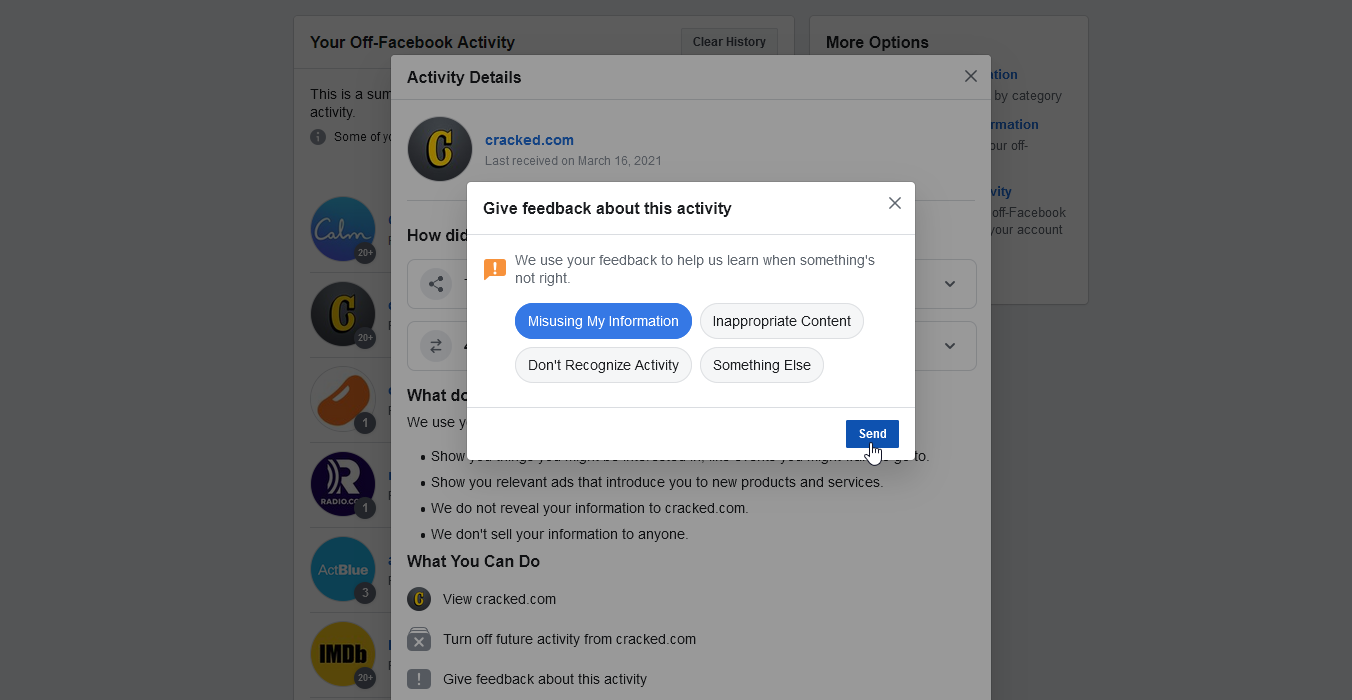Click the Last received on March 16, 2021 text
The width and height of the screenshot is (1352, 700).
(x=573, y=161)
